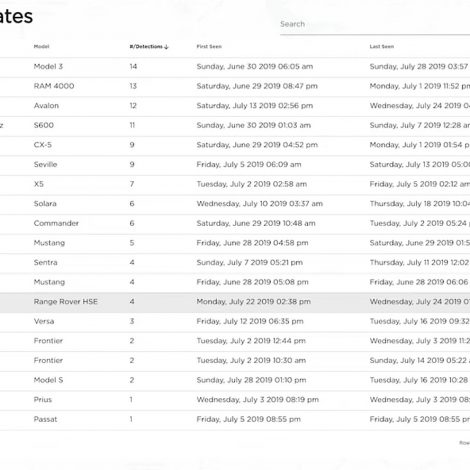
Task: Click last seen Tuesday, July 2 2019 05:24
Action: 419,223
